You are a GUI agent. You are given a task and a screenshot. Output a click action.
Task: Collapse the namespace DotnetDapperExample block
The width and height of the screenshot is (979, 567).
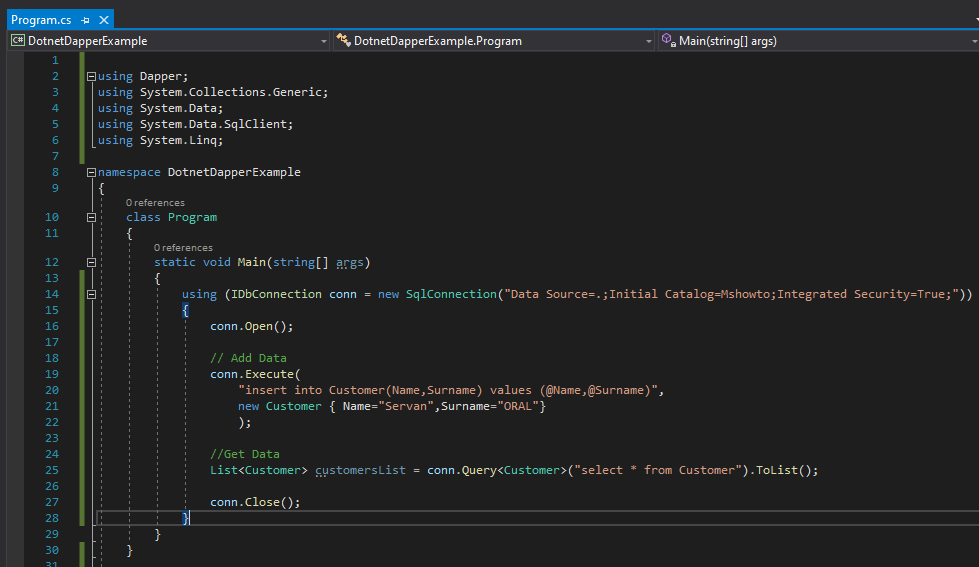click(x=91, y=172)
